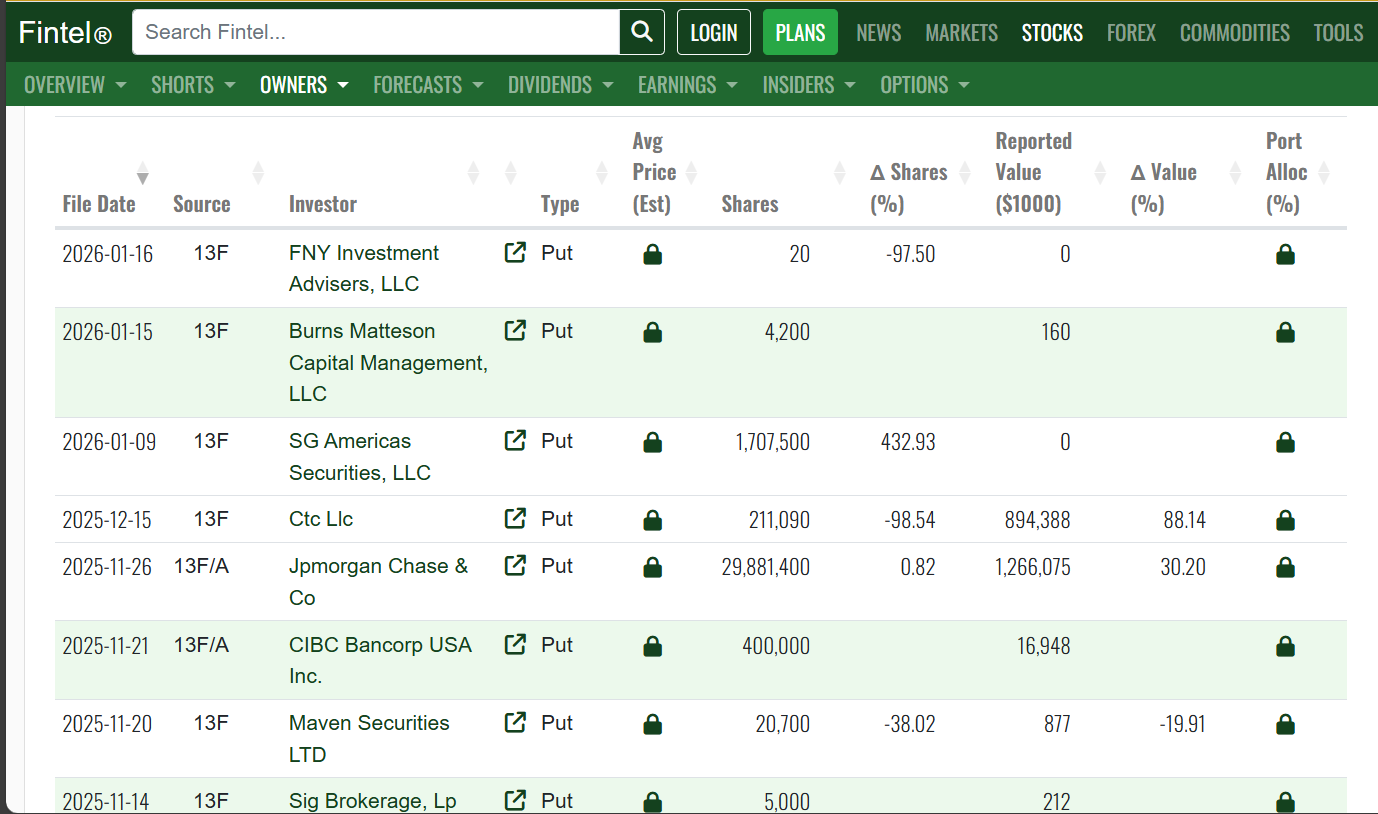Click external link icon beside Ctc Llc
The width and height of the screenshot is (1378, 814).
[515, 519]
